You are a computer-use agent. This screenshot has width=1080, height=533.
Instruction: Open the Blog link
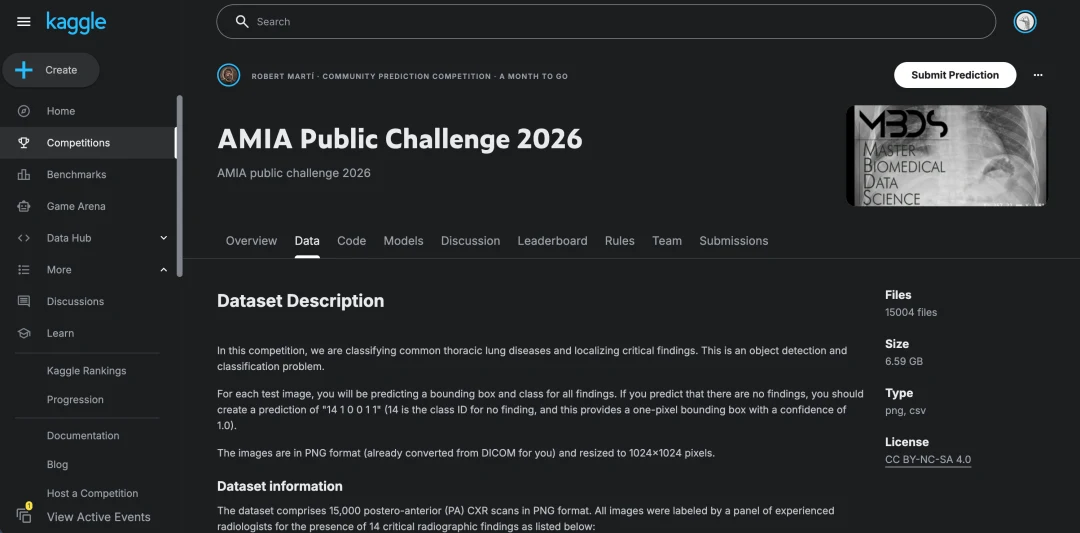[x=57, y=464]
